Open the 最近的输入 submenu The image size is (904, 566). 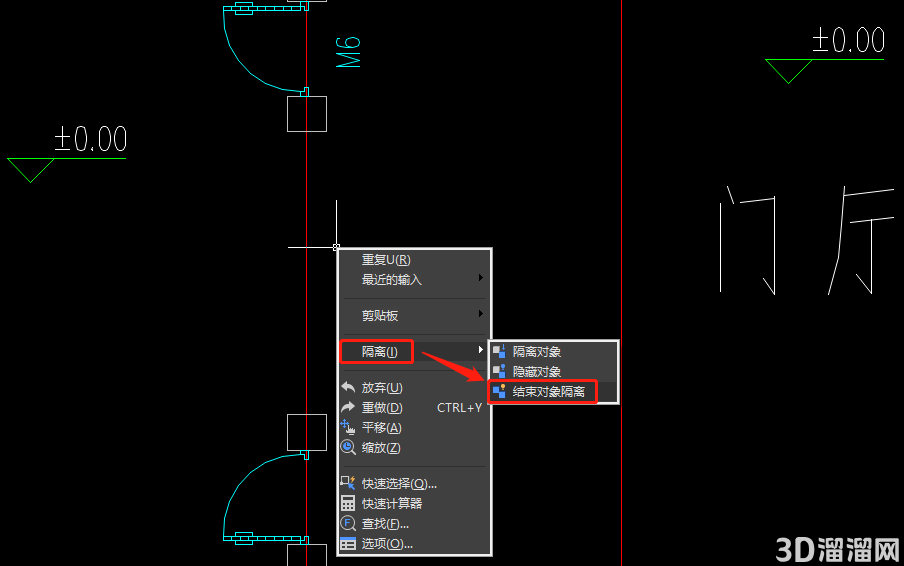pyautogui.click(x=414, y=280)
